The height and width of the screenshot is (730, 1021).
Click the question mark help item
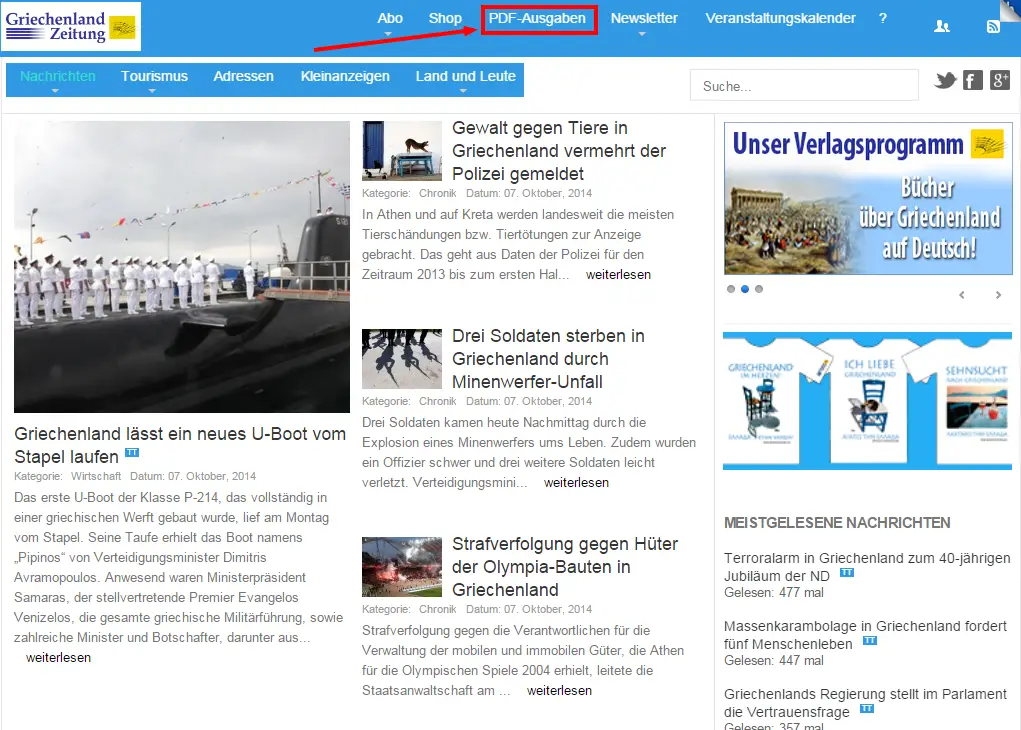click(882, 18)
